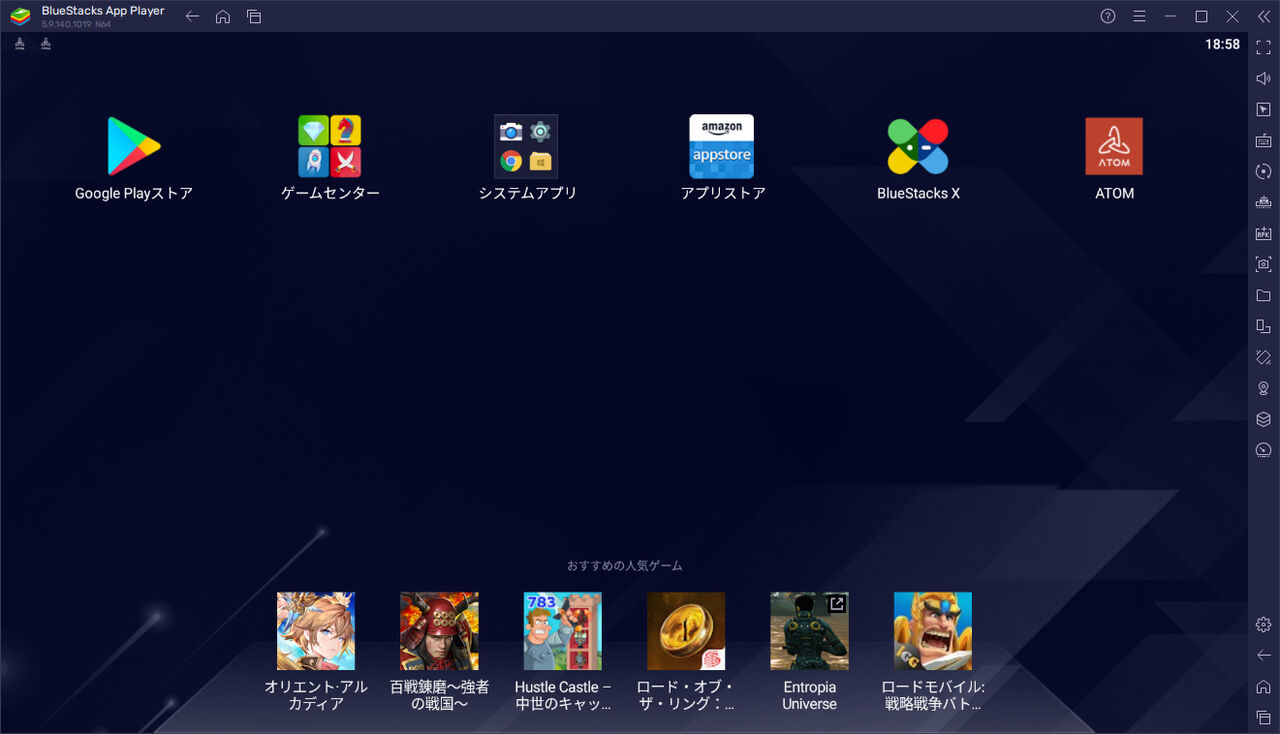Open the multi-instance manager layers icon
The image size is (1280, 734).
(x=1264, y=419)
